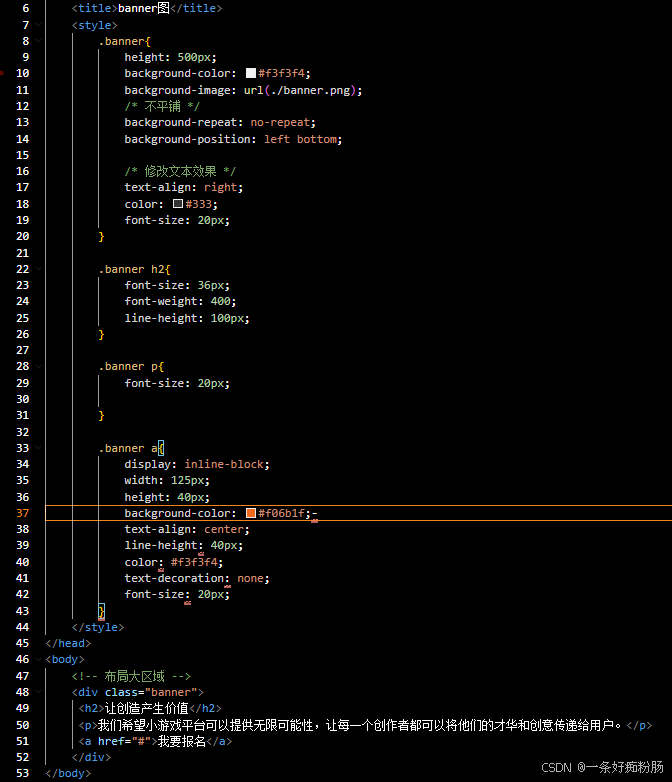Click the yellow closing brace on line 20
Viewport: 672px width, 782px height.
click(x=101, y=236)
